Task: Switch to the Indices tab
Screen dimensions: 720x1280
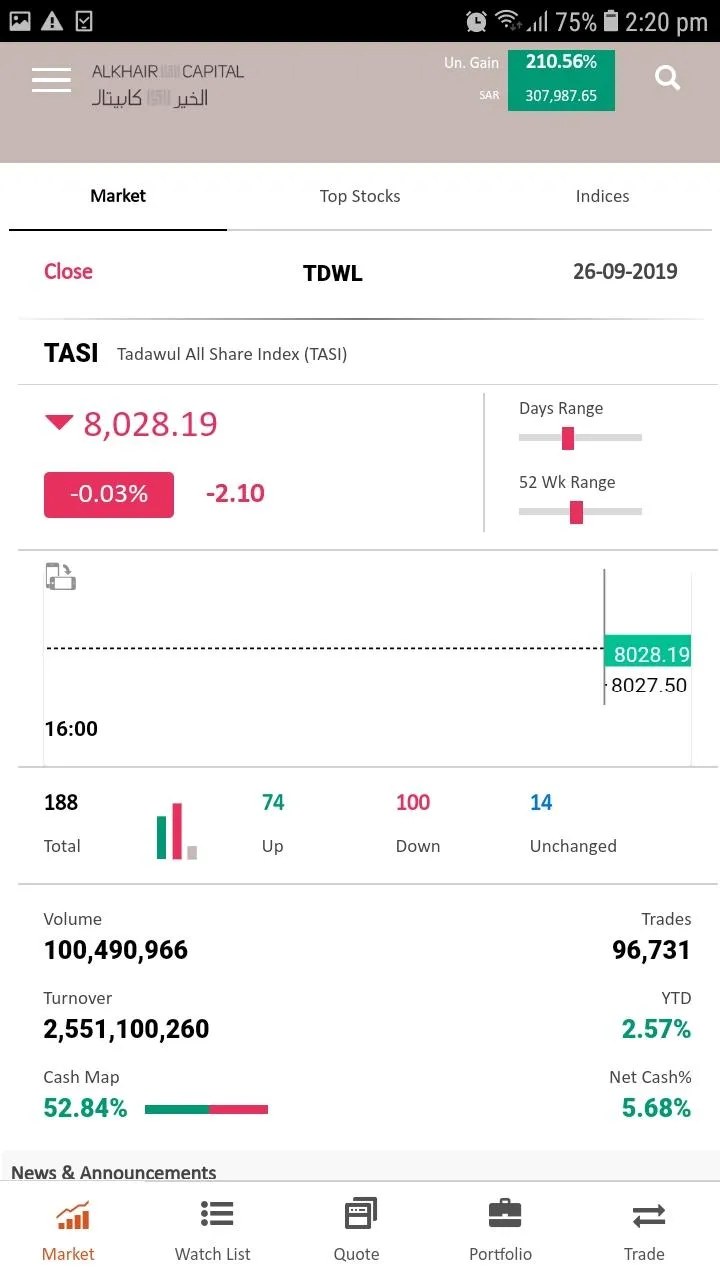Action: [602, 196]
